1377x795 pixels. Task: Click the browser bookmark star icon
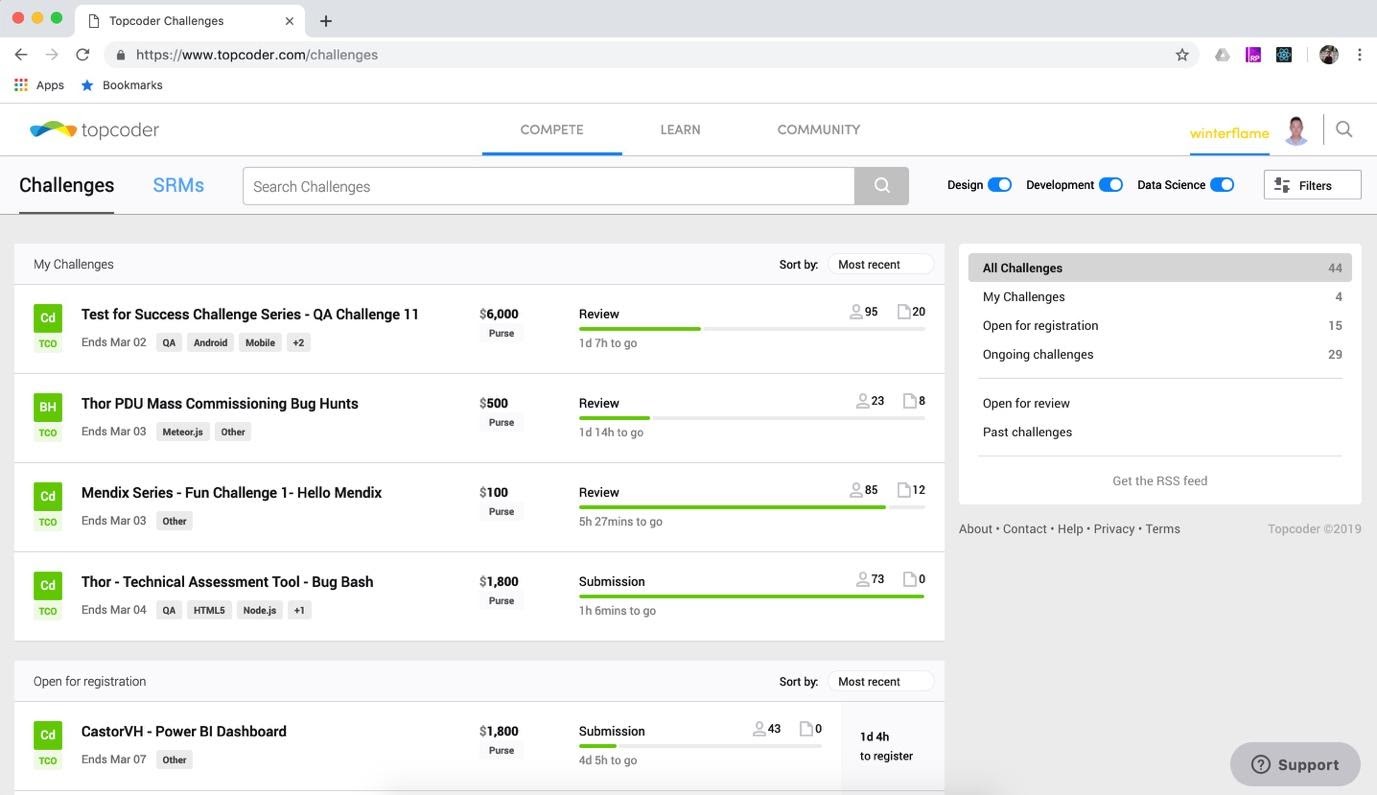coord(1182,55)
